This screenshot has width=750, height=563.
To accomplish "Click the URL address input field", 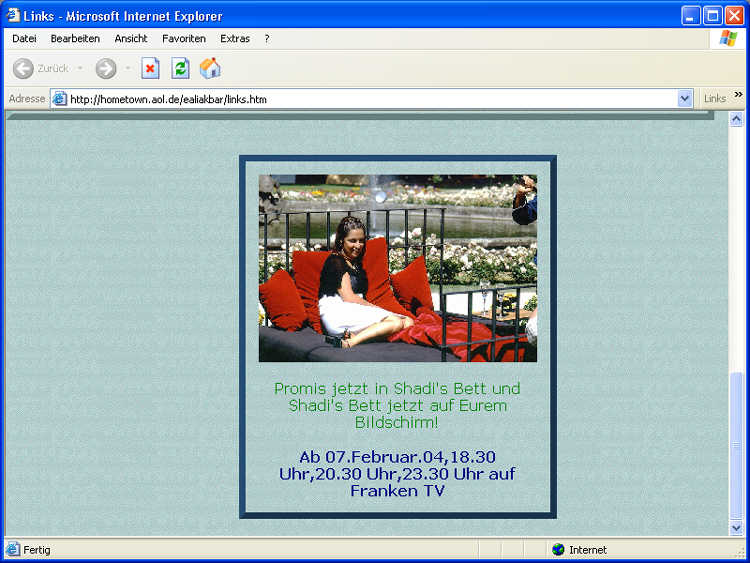I will coord(370,99).
